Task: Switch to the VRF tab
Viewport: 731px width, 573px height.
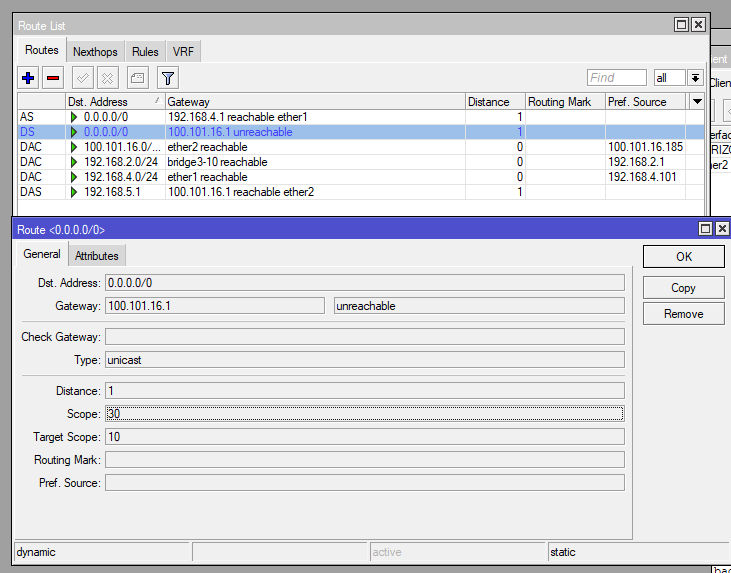Action: pyautogui.click(x=183, y=51)
